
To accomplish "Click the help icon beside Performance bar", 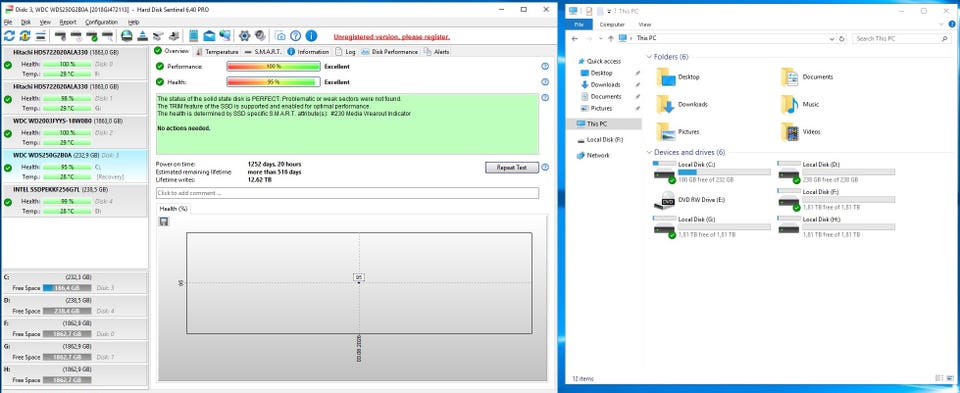I will point(545,66).
